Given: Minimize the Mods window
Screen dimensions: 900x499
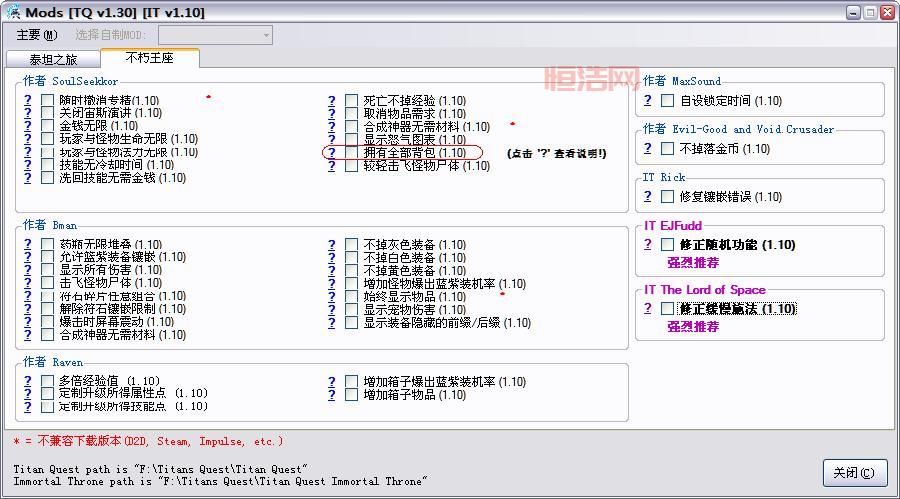Looking at the screenshot, I should pos(853,12).
